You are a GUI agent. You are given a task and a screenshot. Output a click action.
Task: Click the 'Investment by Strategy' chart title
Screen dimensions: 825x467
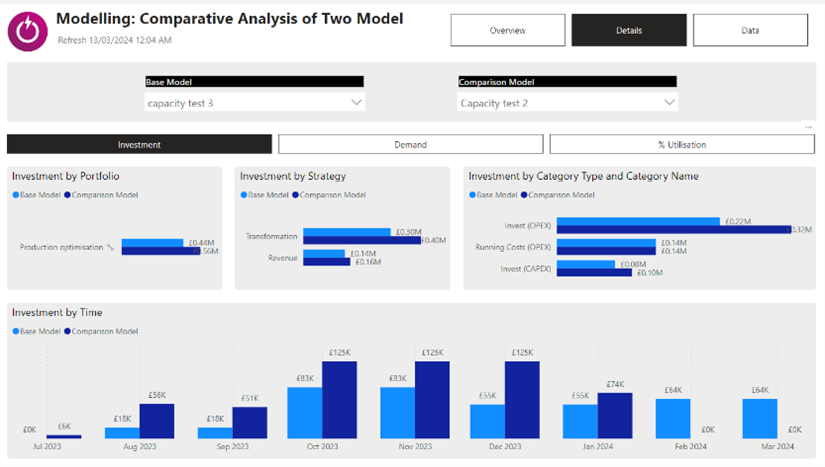pos(293,176)
